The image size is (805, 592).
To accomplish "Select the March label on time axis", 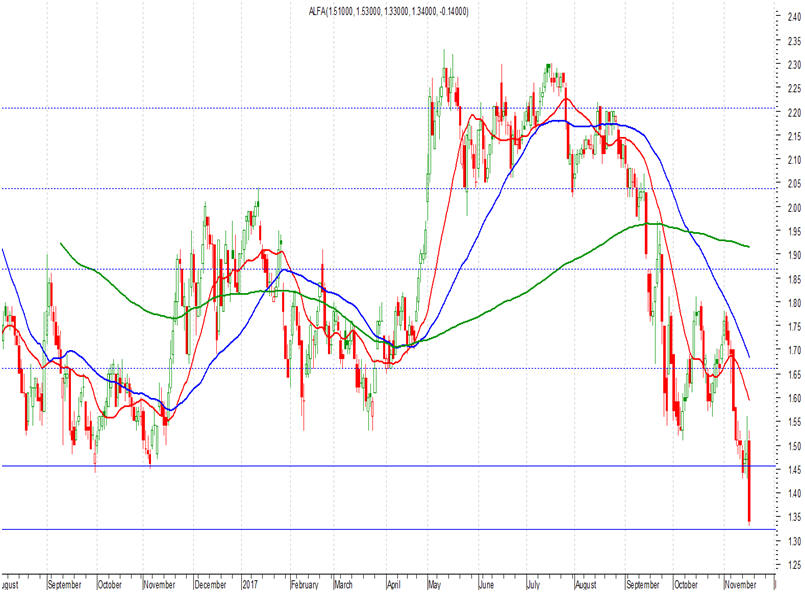I will click(343, 584).
